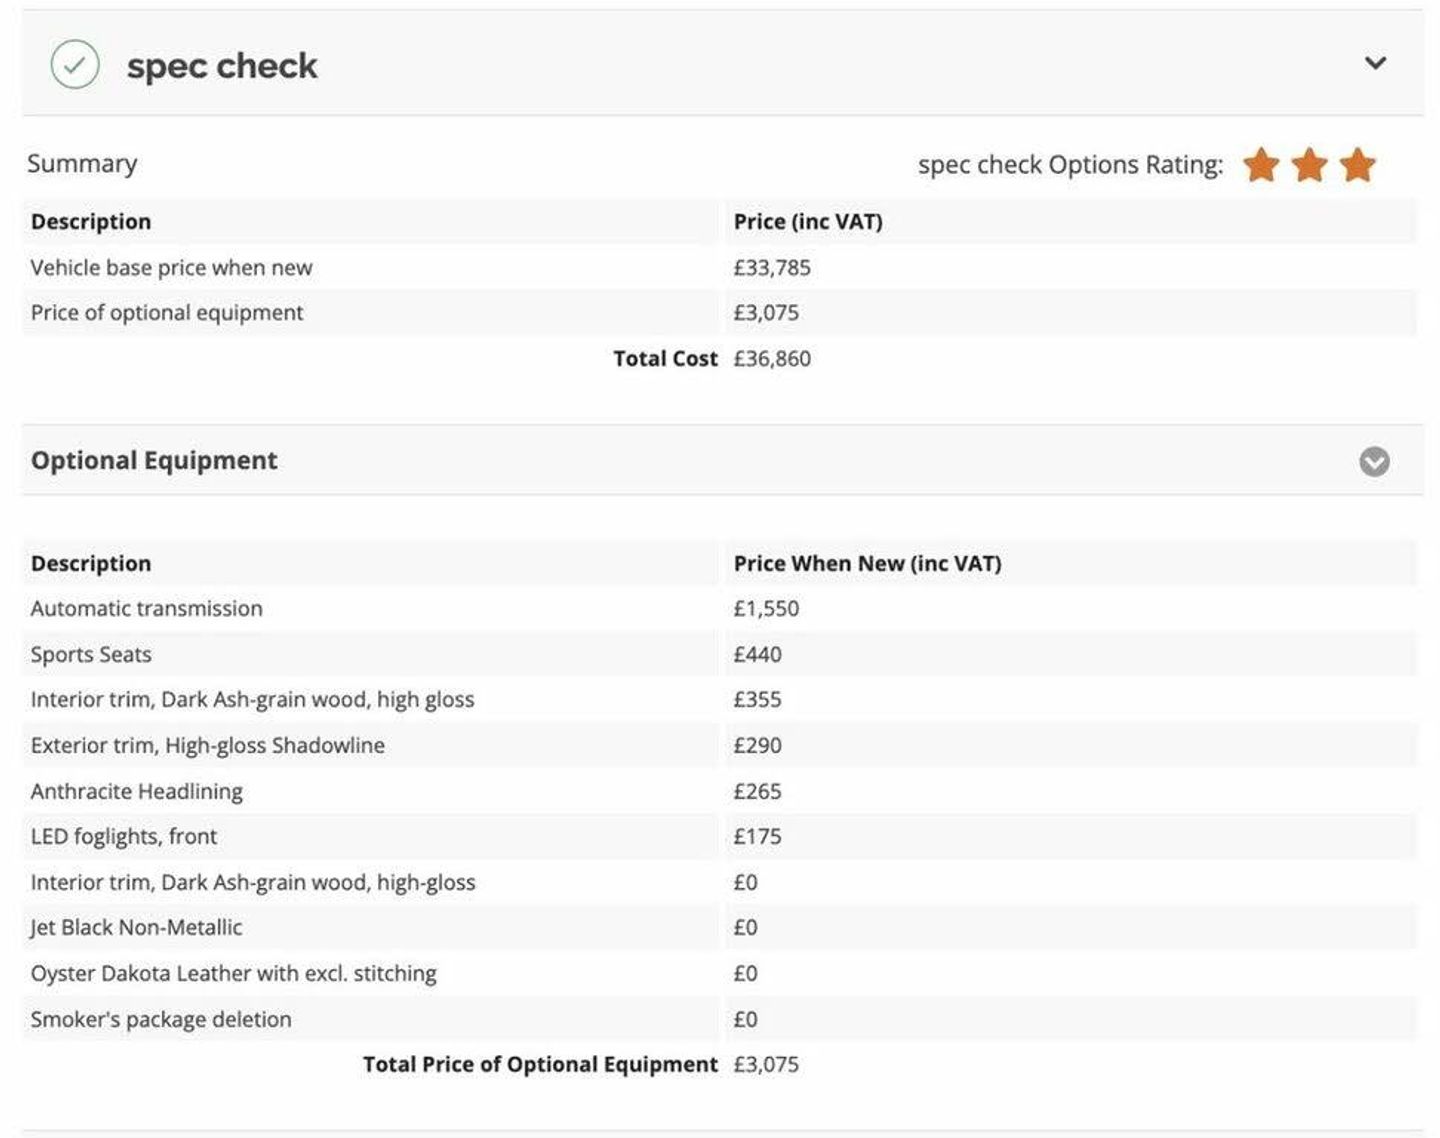Click the green checkmark circle icon

click(75, 65)
